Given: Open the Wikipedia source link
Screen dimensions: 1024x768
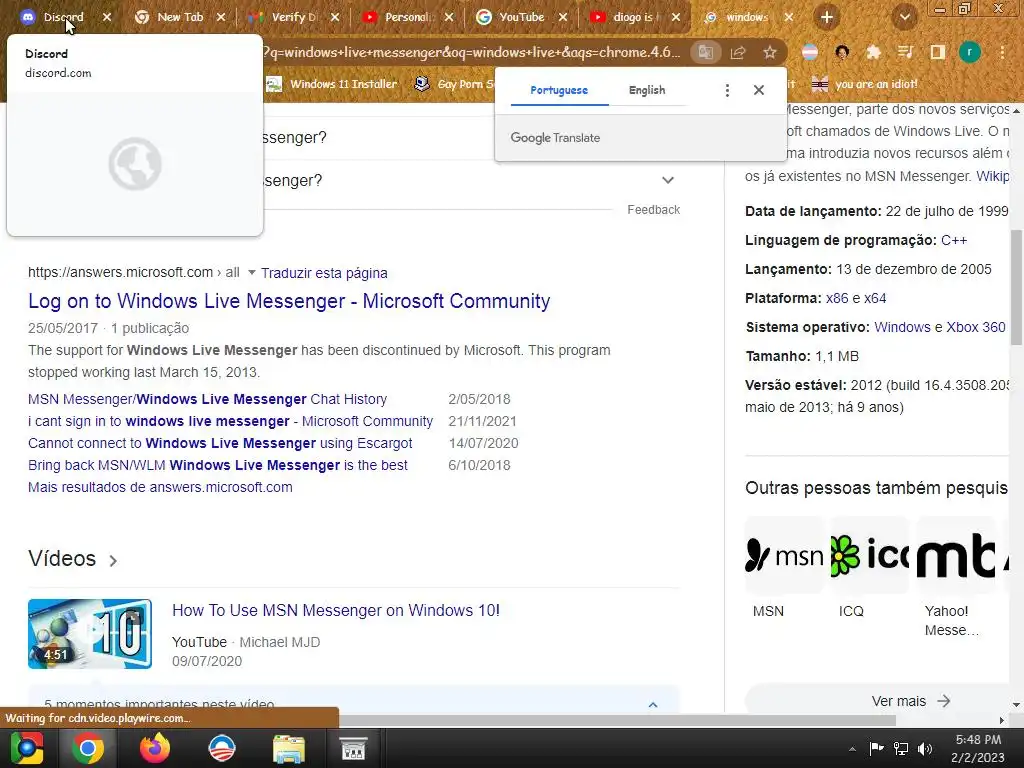Looking at the screenshot, I should click(992, 176).
